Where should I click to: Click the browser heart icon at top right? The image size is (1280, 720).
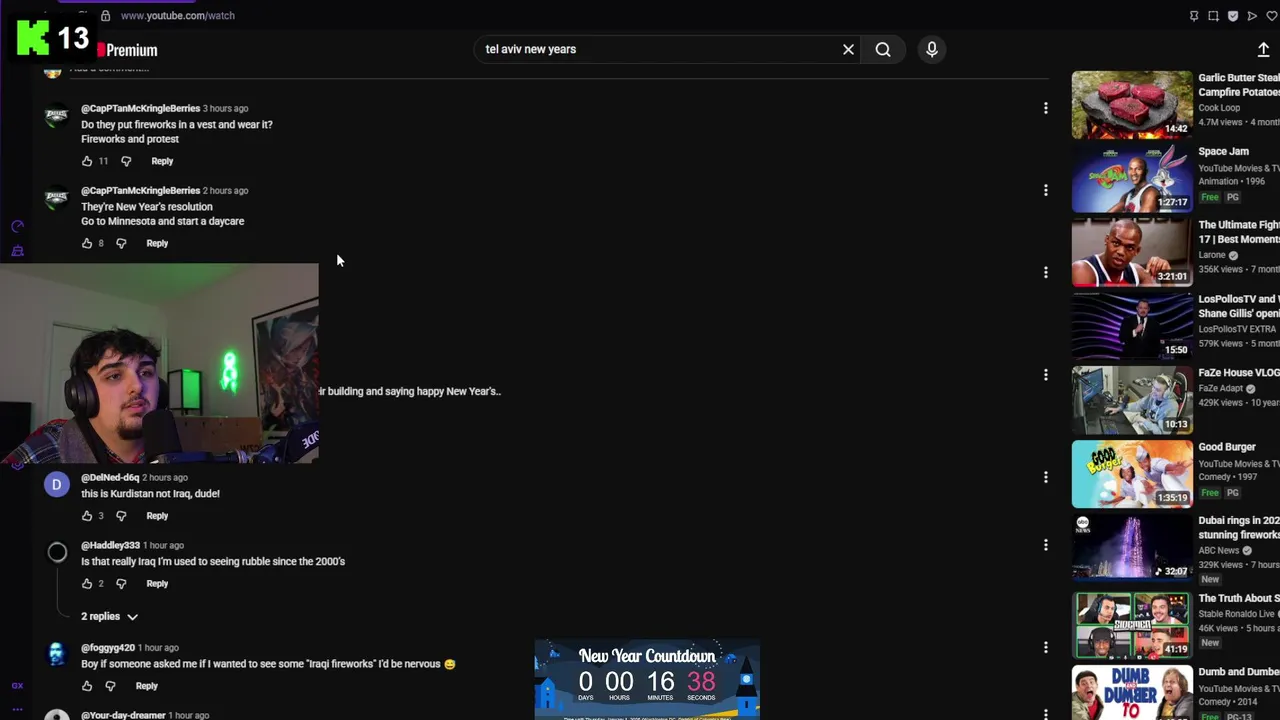[x=1272, y=16]
